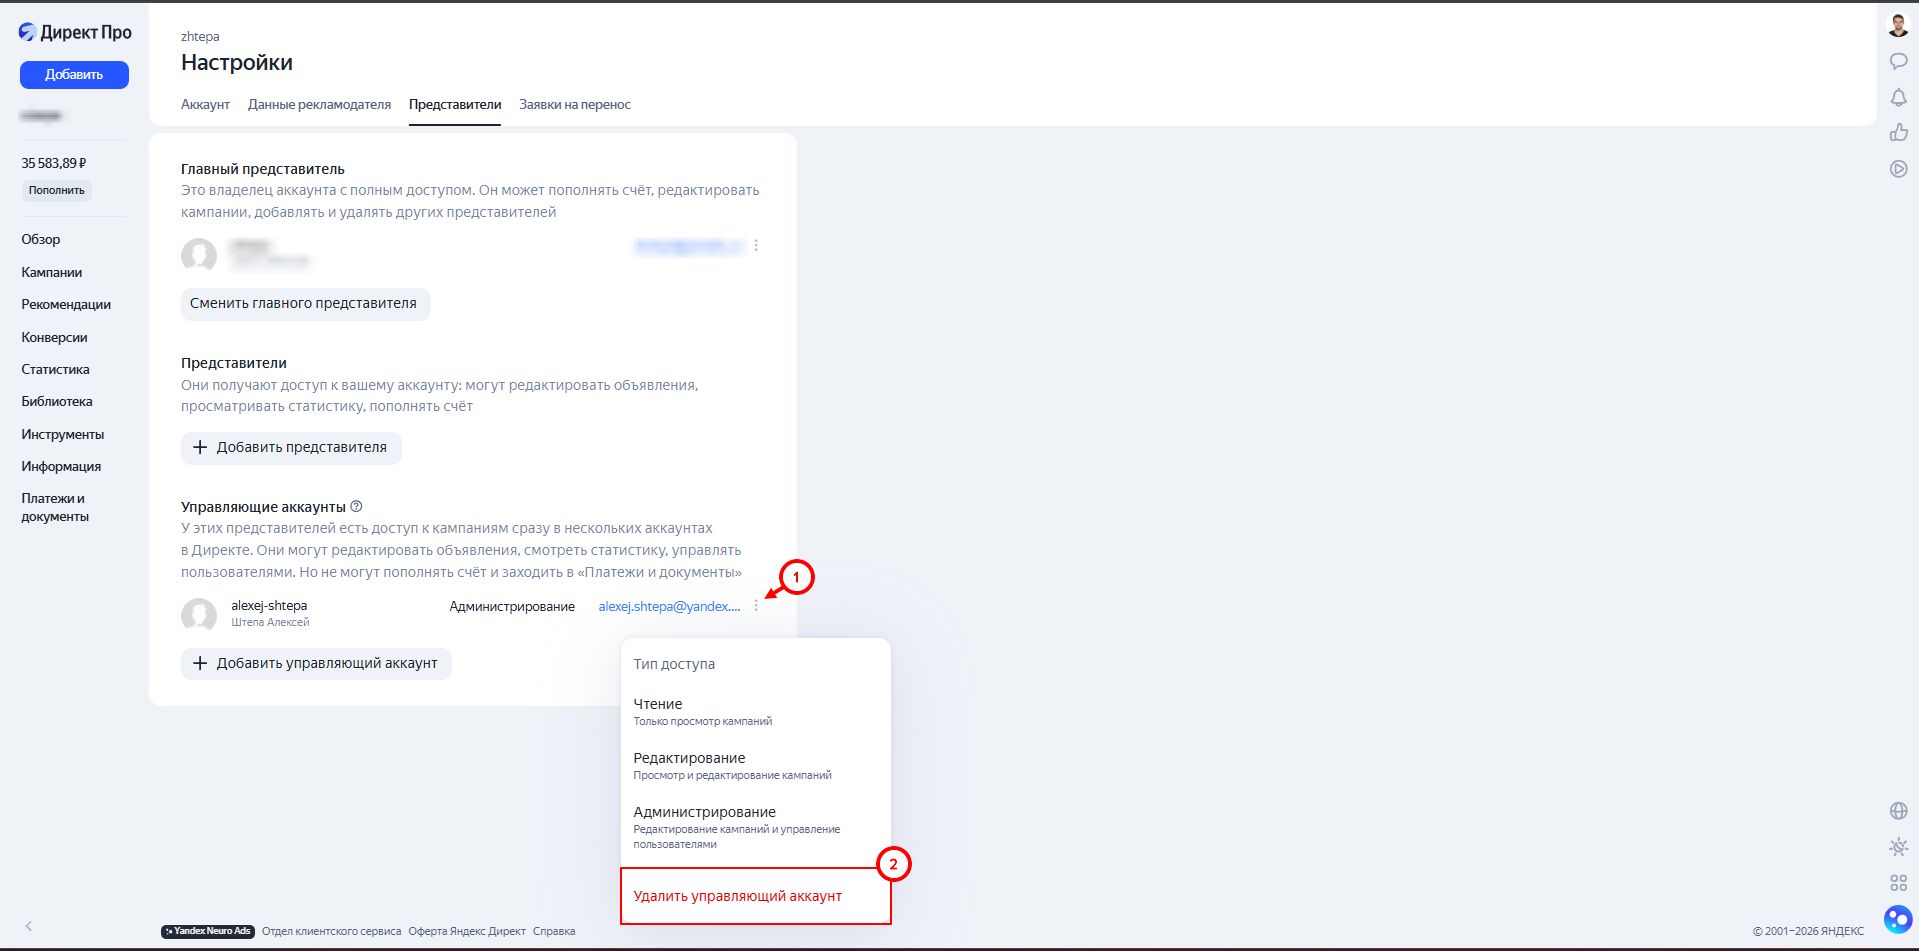
Task: Open three-dot menu for main representative
Action: pos(757,245)
